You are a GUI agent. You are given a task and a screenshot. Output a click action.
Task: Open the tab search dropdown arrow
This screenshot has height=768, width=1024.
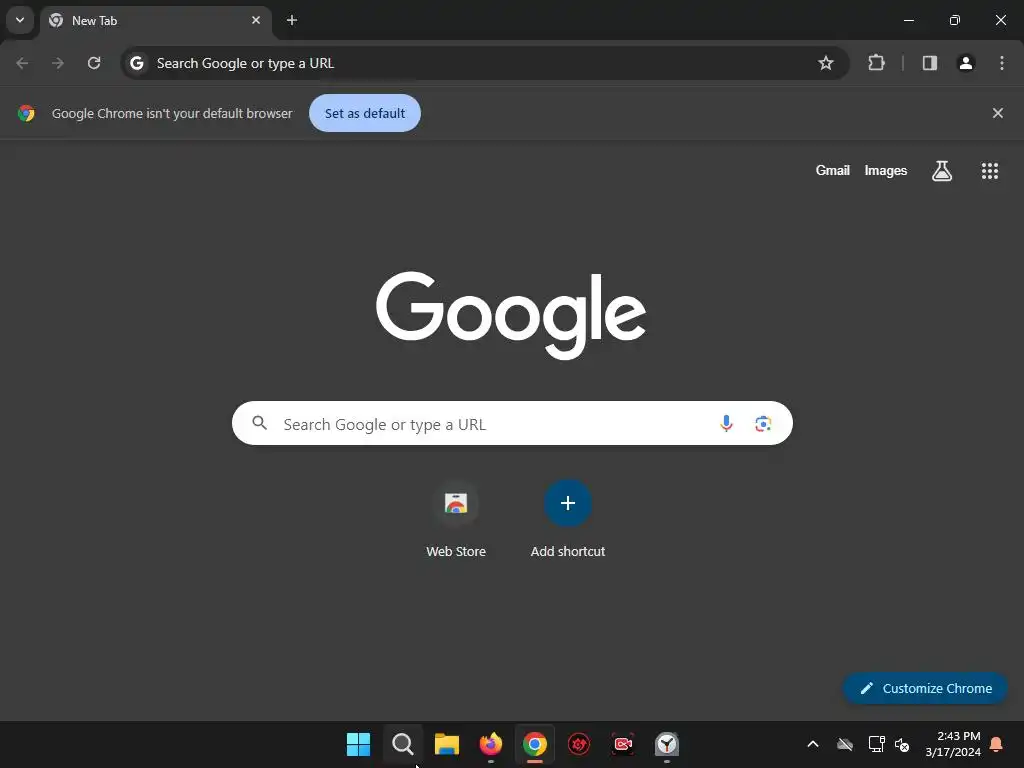[20, 20]
